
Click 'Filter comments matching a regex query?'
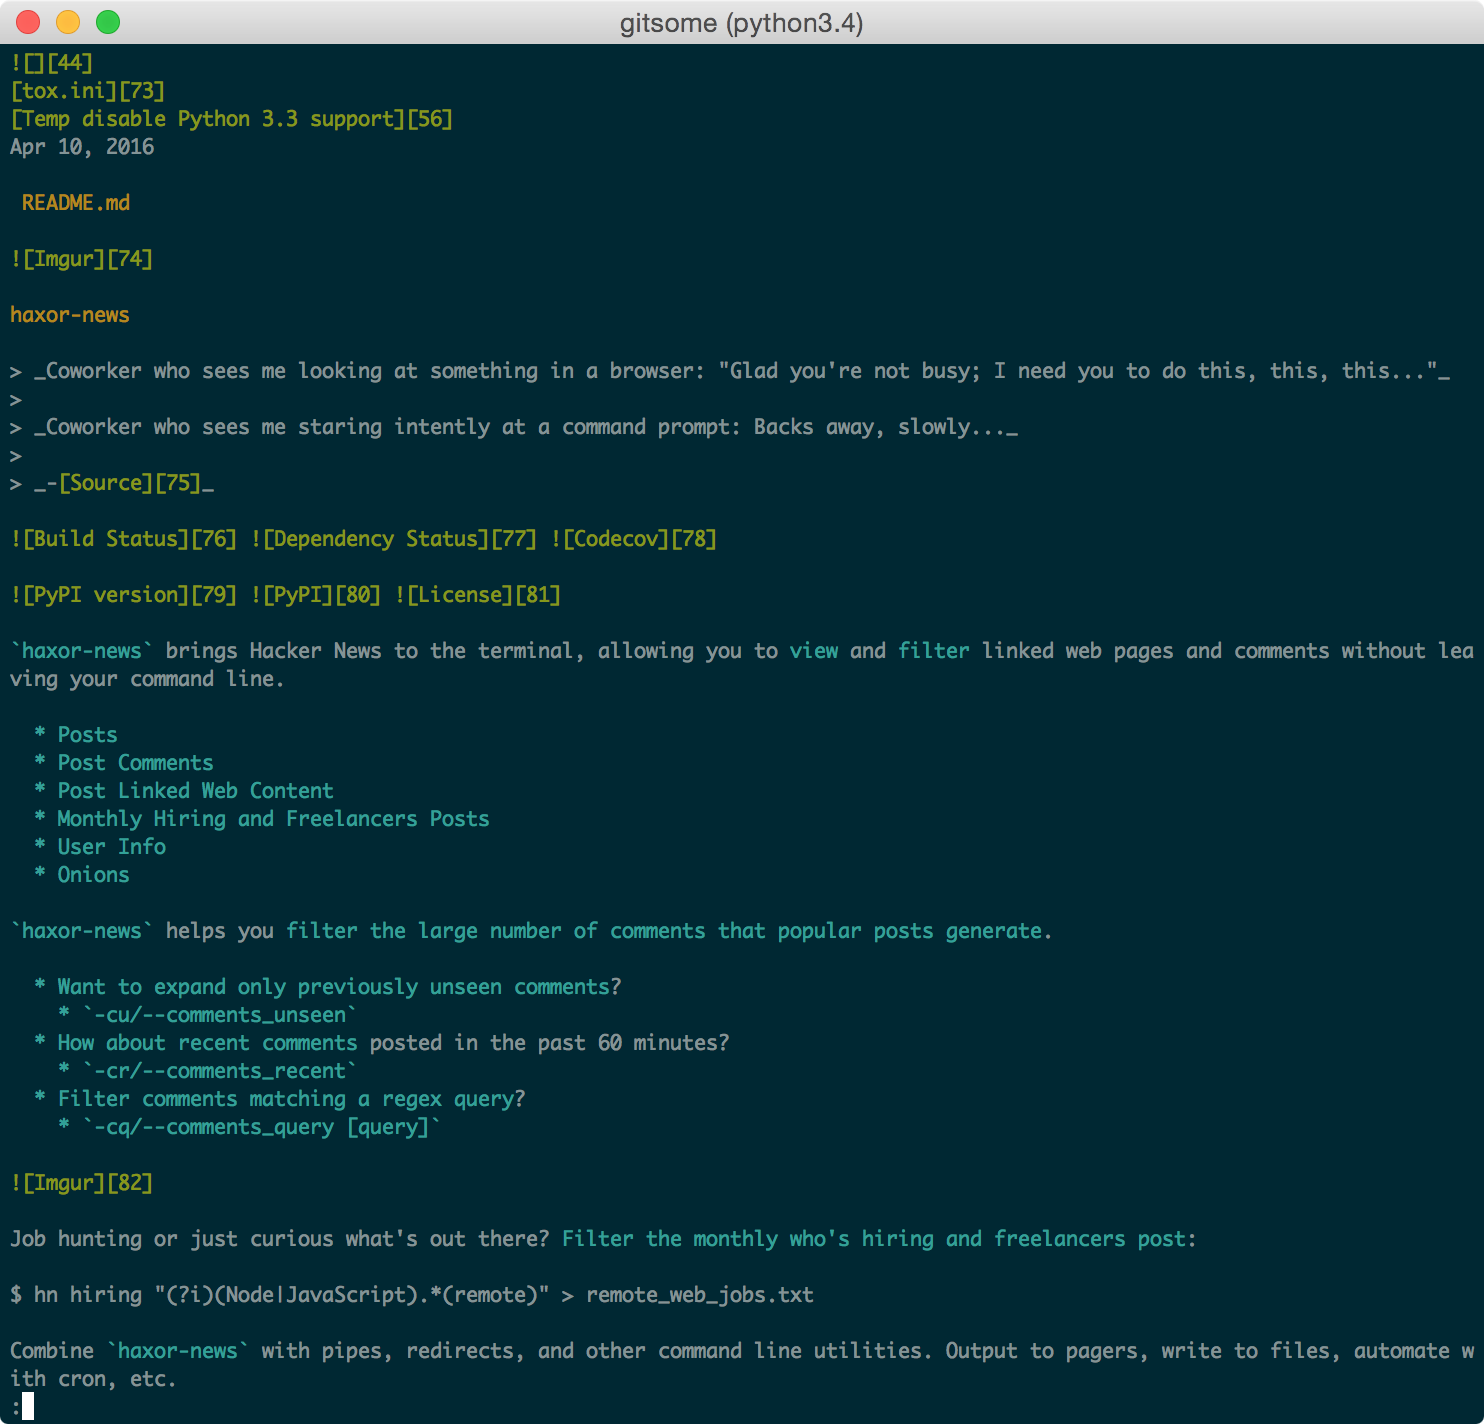[x=292, y=1099]
